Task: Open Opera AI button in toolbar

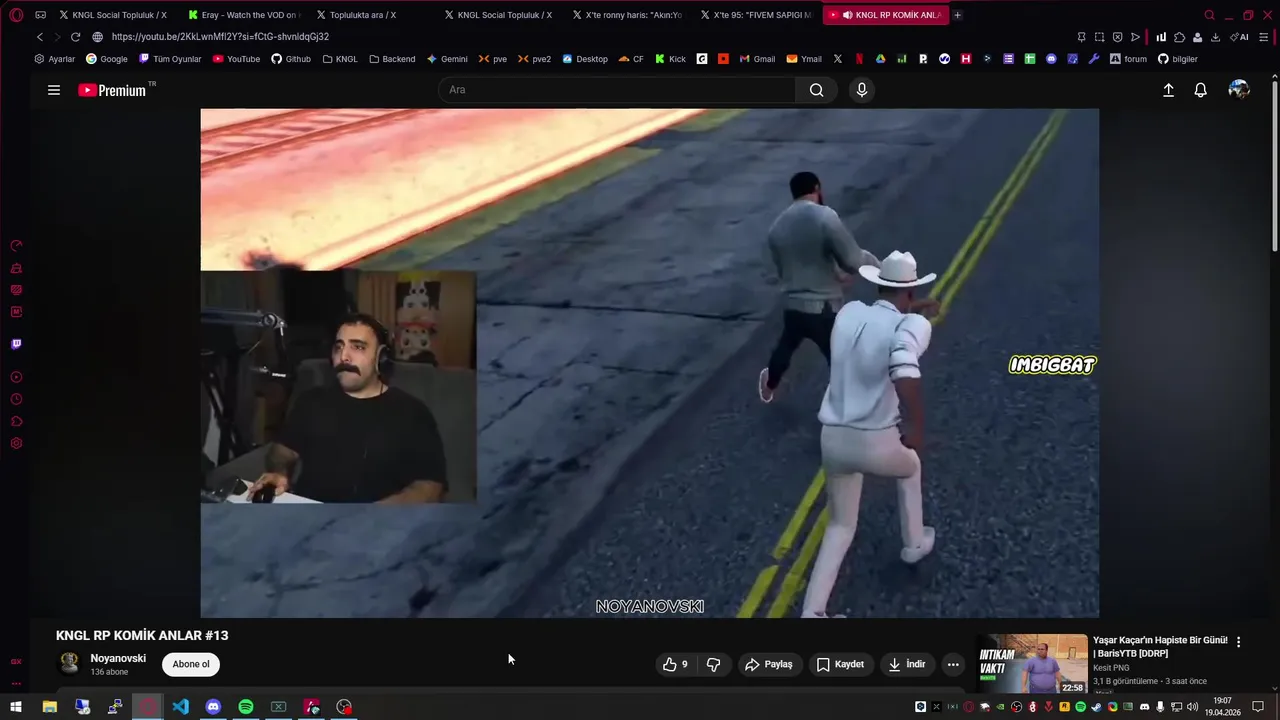Action: click(x=1240, y=37)
